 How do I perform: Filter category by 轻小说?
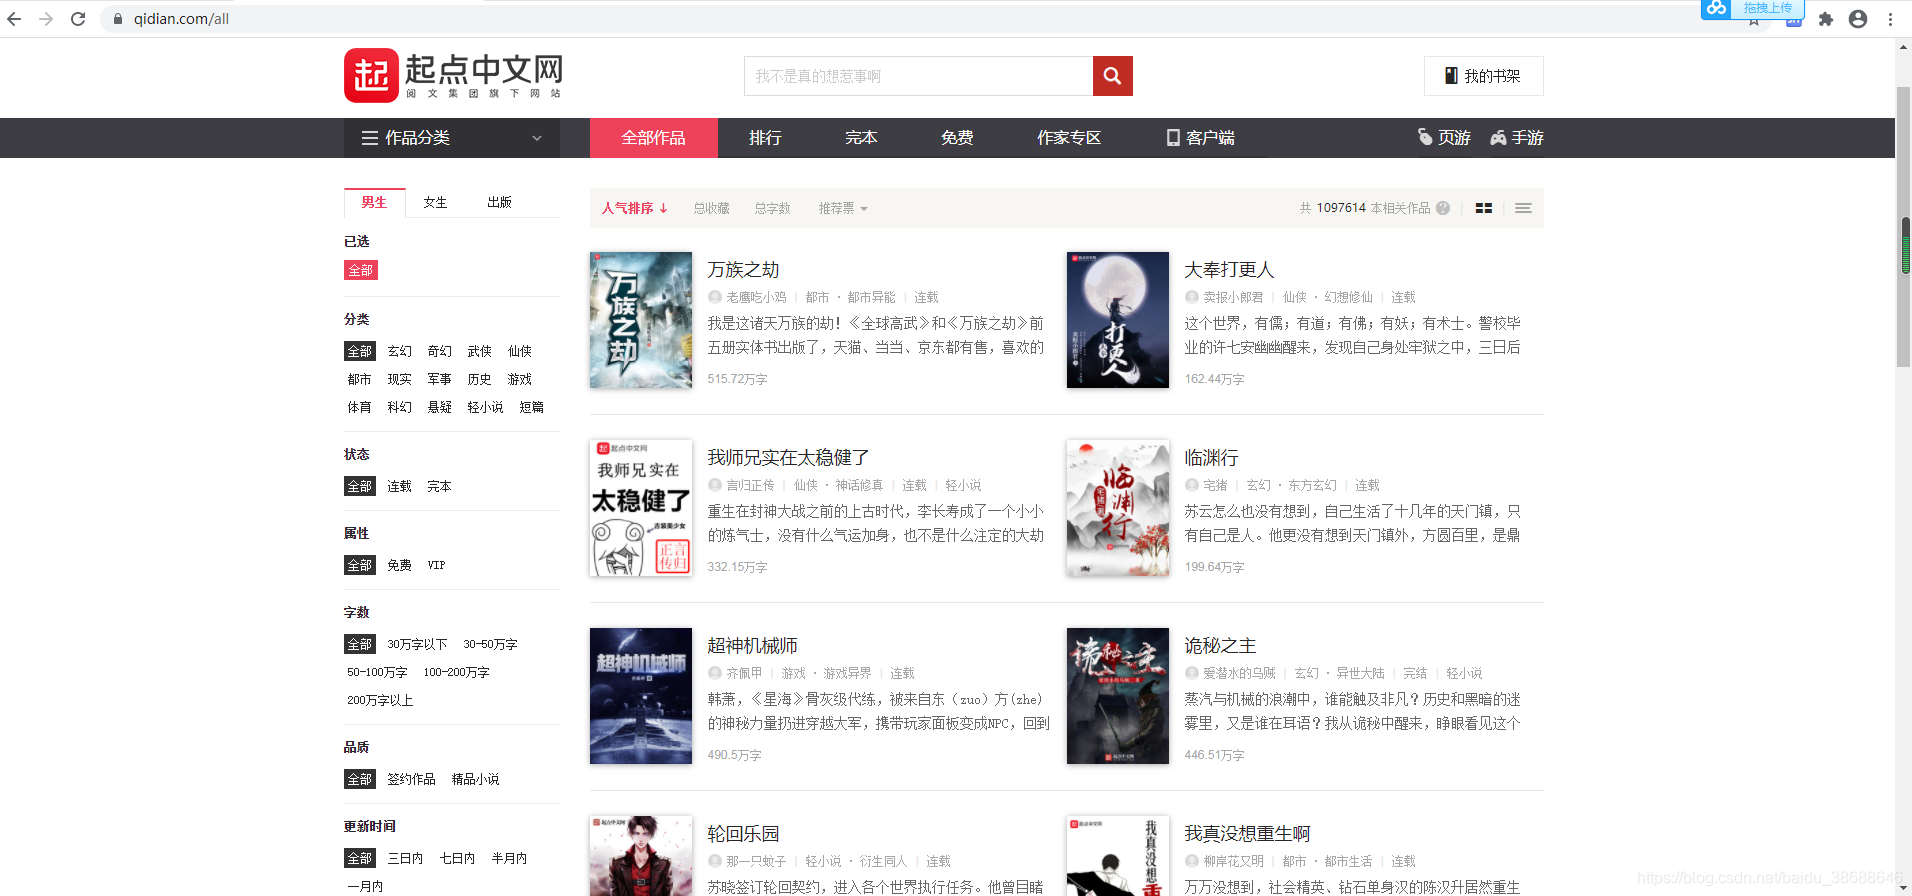point(485,407)
